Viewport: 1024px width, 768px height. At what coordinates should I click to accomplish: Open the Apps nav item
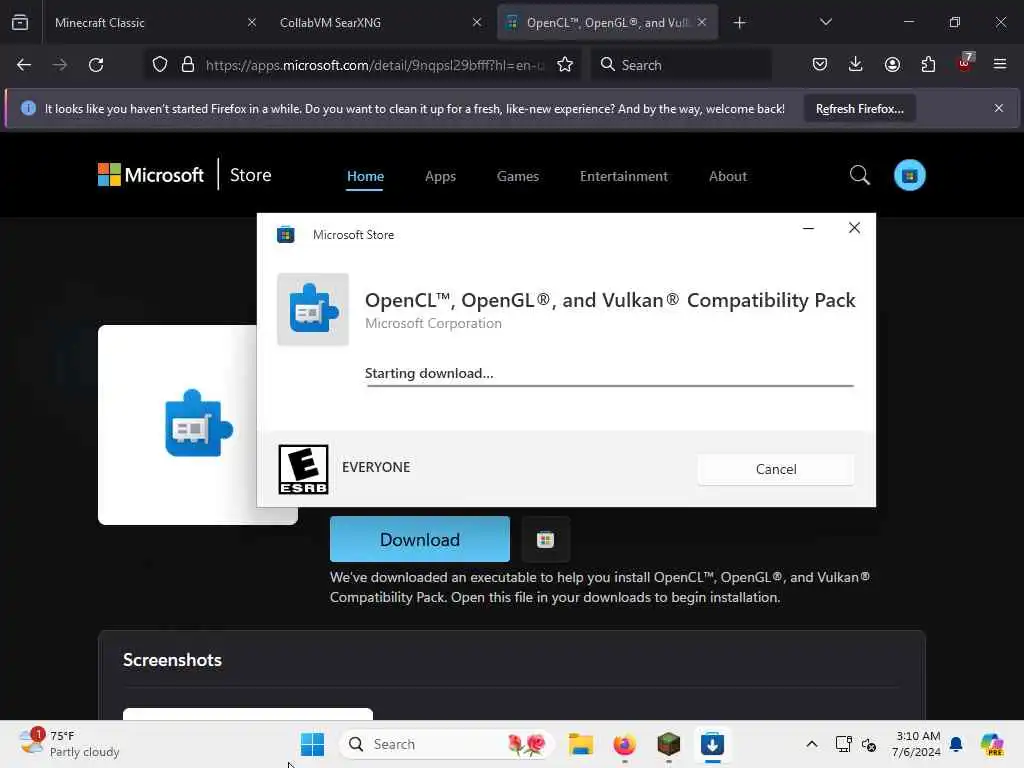coord(440,176)
